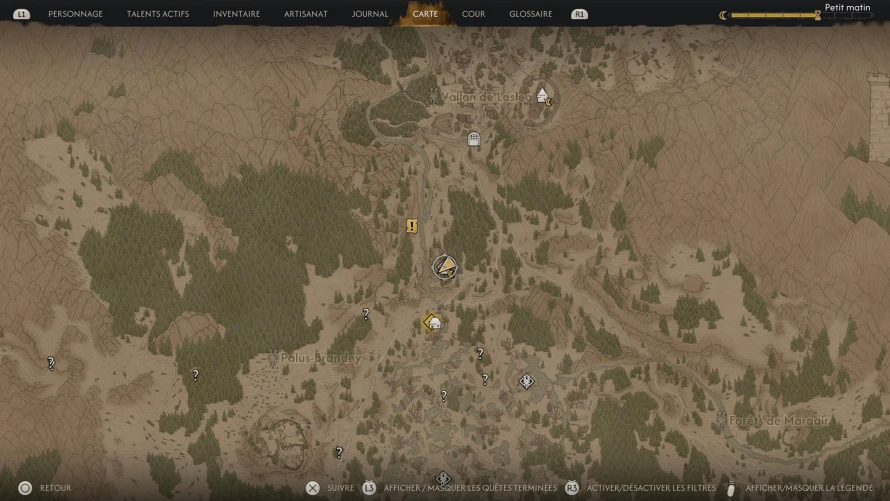Screen dimensions: 890x501
Task: Click the emblem beside the Palus-Brandey label
Action: [x=273, y=357]
